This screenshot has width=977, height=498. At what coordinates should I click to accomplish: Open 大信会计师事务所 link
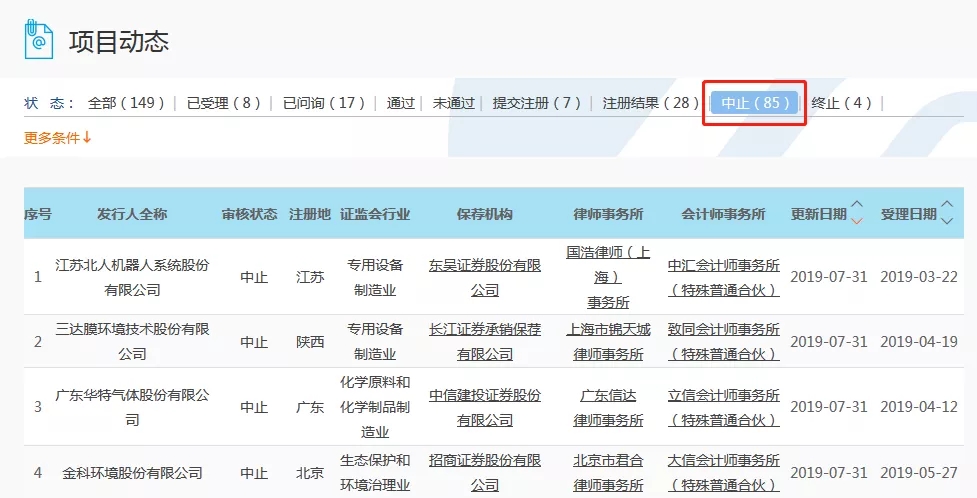coord(723,472)
